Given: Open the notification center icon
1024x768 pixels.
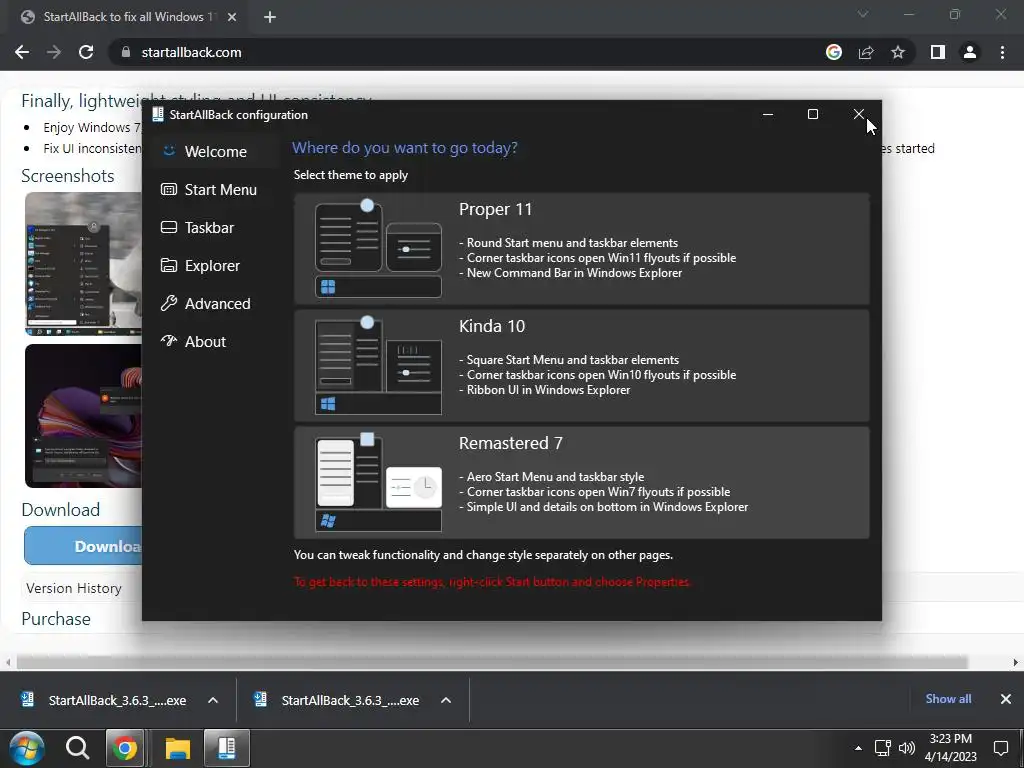Looking at the screenshot, I should pyautogui.click(x=1000, y=748).
